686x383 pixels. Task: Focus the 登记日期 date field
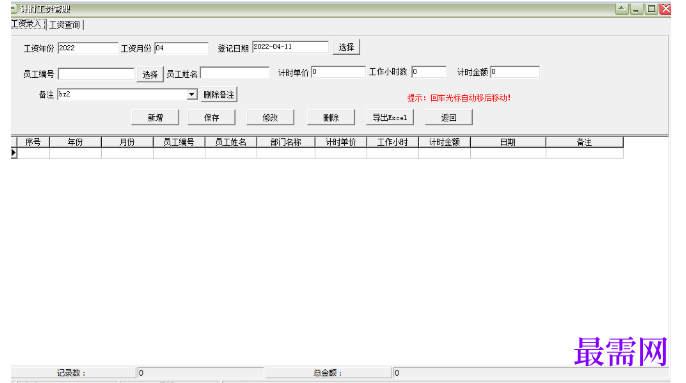coord(290,47)
